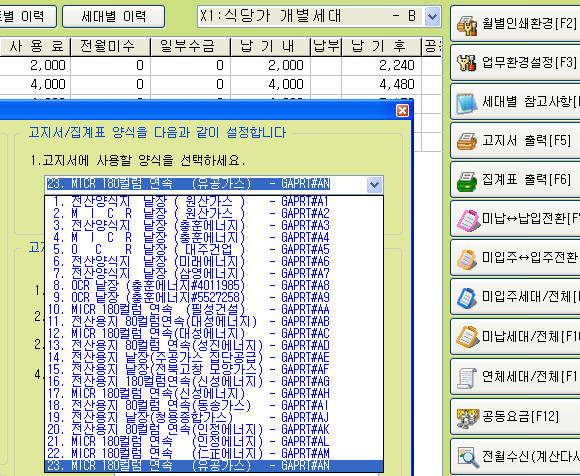Collapse the 고지서 양식 dropdown arrow

click(374, 185)
